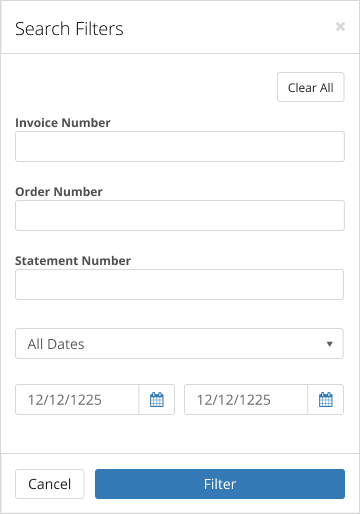Close the Search Filters dialog
Screen dimensions: 360x514
point(340,26)
